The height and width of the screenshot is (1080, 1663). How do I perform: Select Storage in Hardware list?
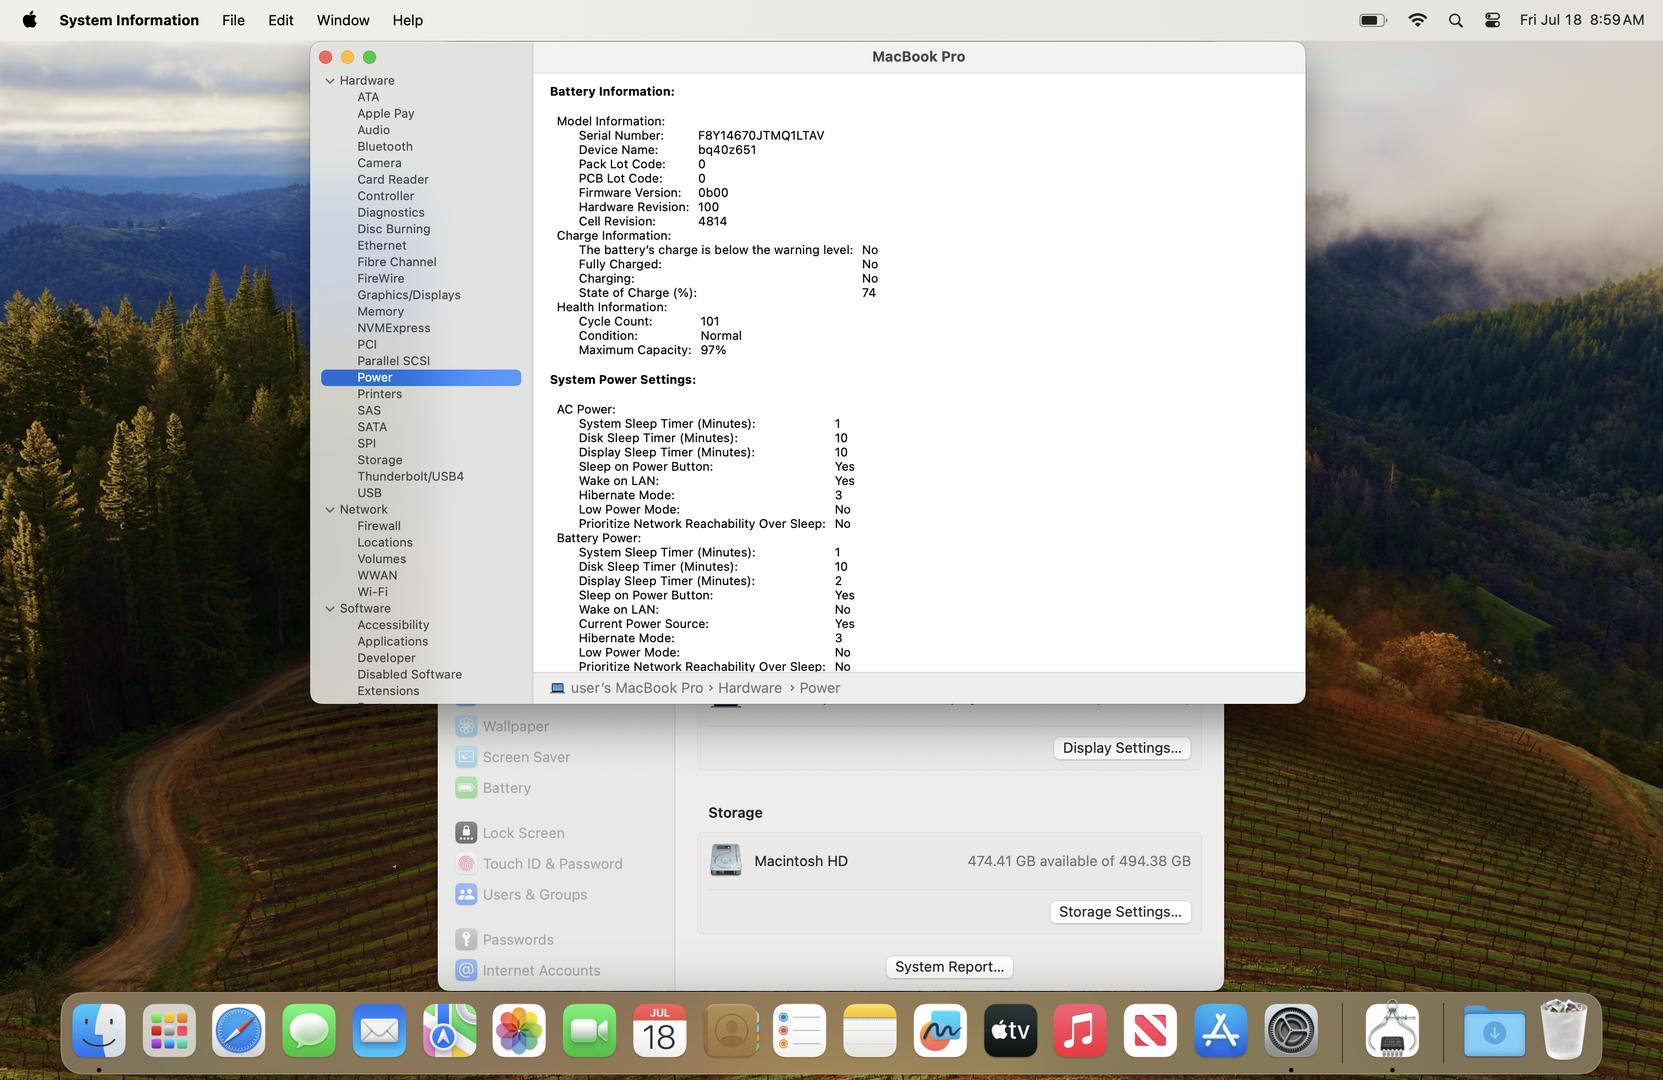(380, 460)
